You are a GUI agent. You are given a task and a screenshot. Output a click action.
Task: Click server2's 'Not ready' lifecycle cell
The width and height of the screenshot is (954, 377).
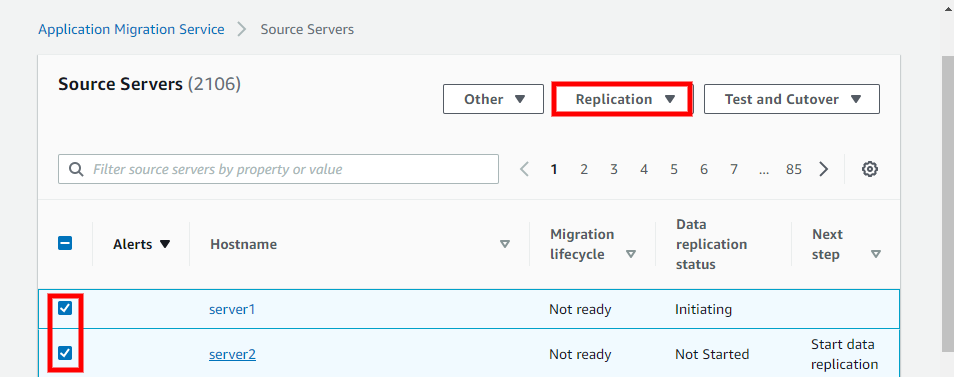coord(580,354)
